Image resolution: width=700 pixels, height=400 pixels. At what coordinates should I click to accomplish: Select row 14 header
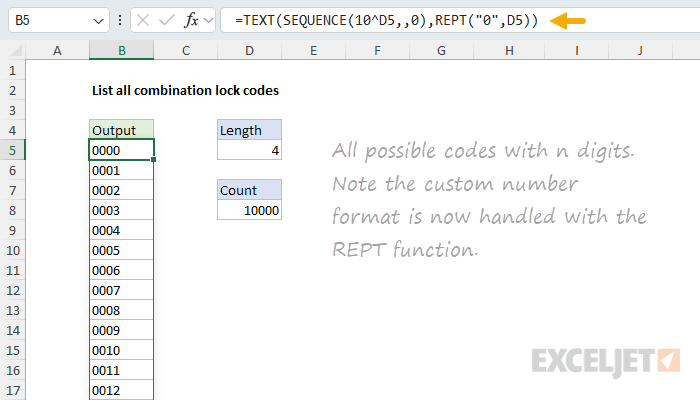(x=12, y=330)
